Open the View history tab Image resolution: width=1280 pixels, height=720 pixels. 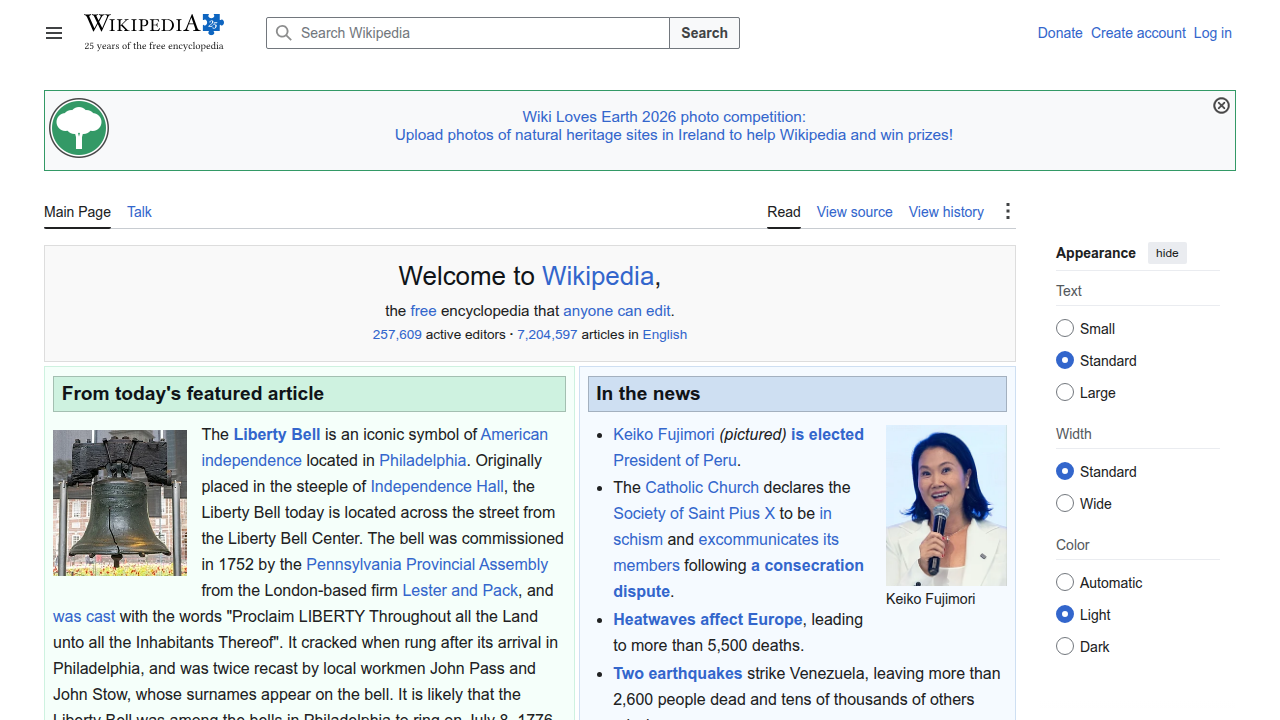[946, 212]
